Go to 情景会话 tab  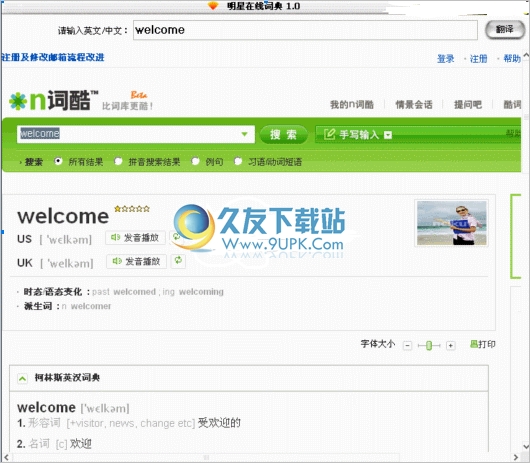[414, 105]
